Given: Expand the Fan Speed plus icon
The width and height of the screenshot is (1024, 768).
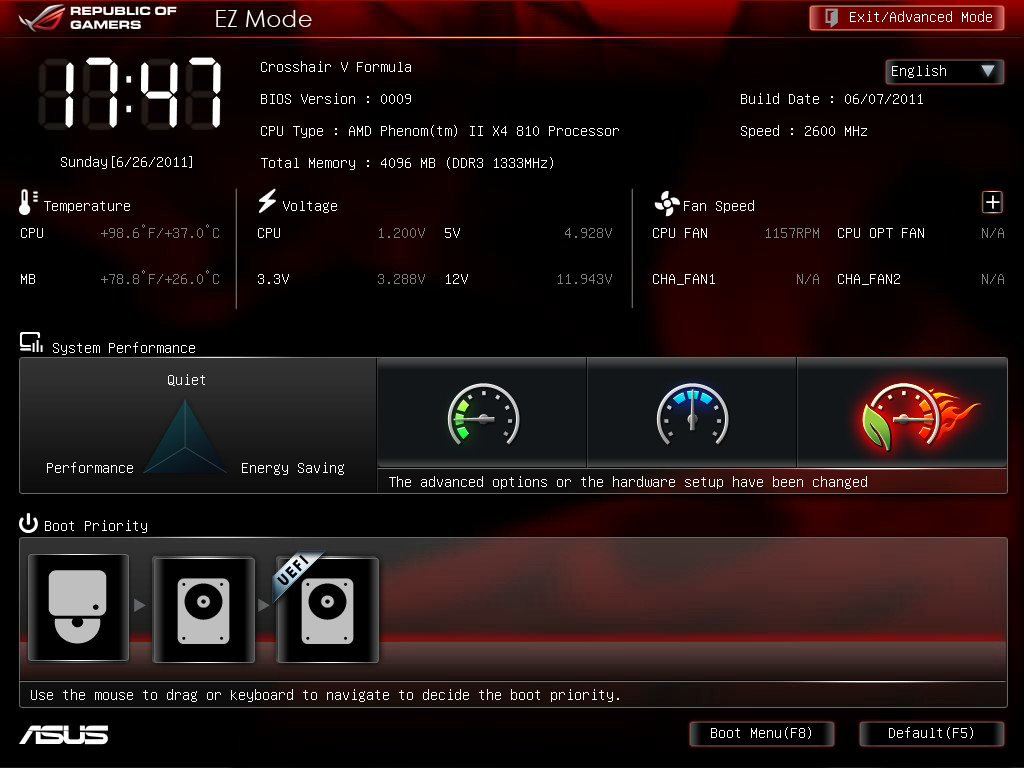Looking at the screenshot, I should click(992, 202).
